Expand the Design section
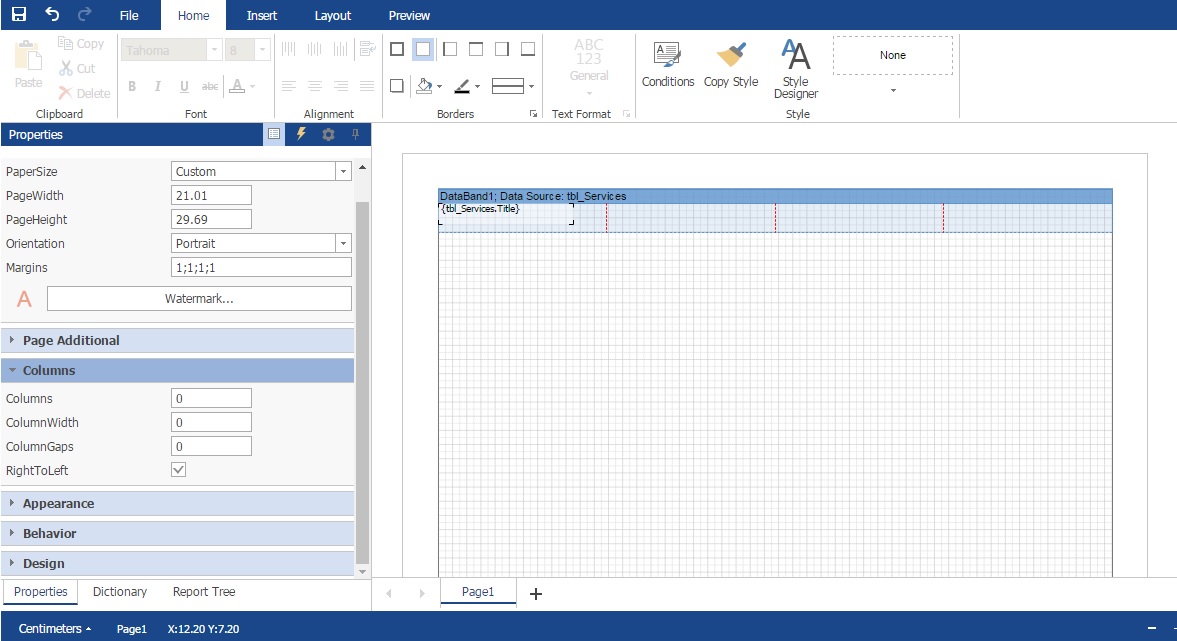 (178, 564)
